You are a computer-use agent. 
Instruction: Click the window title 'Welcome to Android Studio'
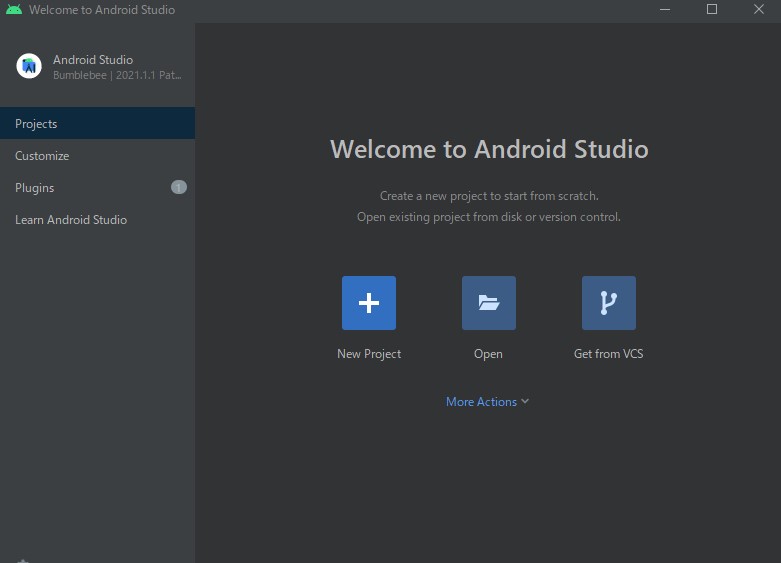click(x=102, y=9)
